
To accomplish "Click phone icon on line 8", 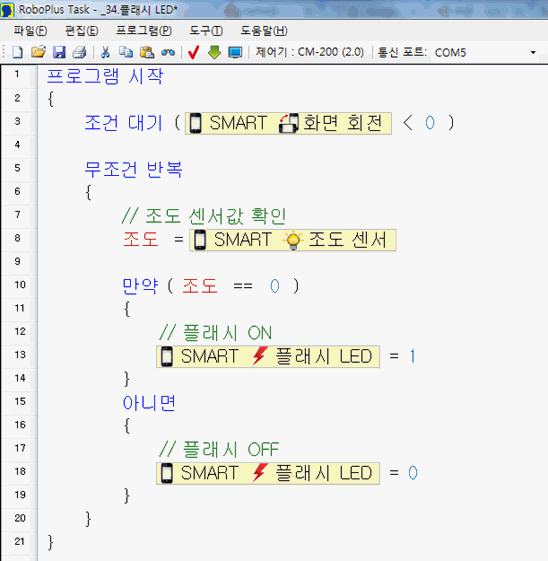I will (200, 240).
